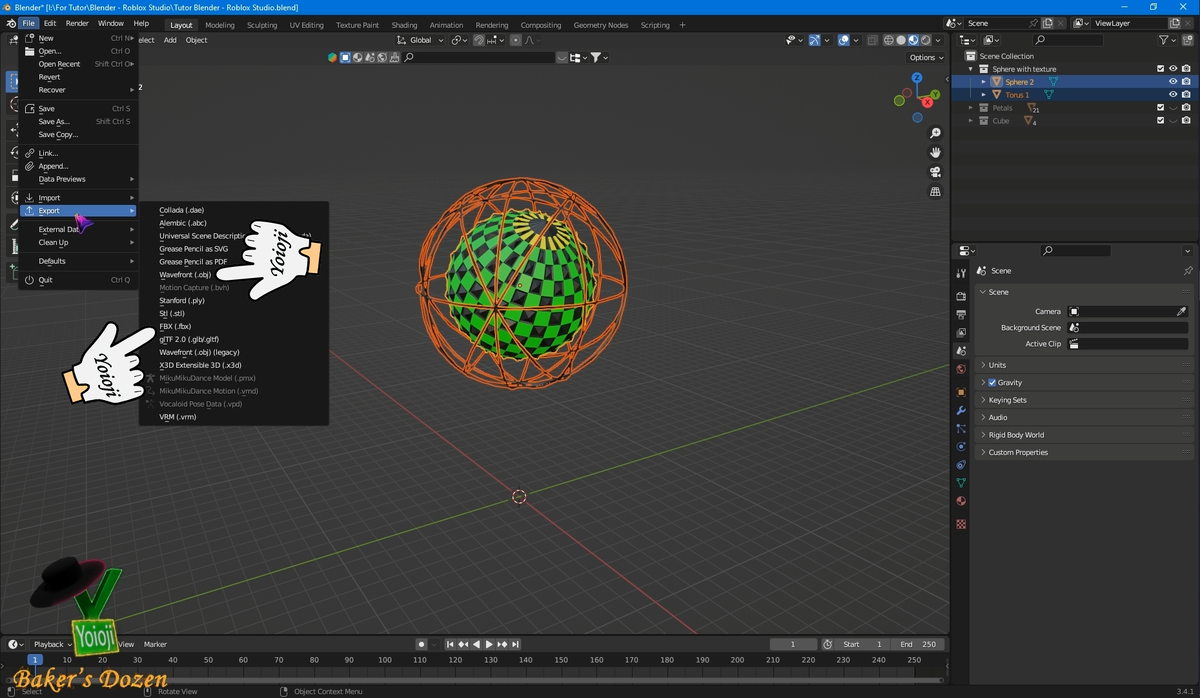
Task: Open the Texture properties checker icon
Action: pos(961,524)
